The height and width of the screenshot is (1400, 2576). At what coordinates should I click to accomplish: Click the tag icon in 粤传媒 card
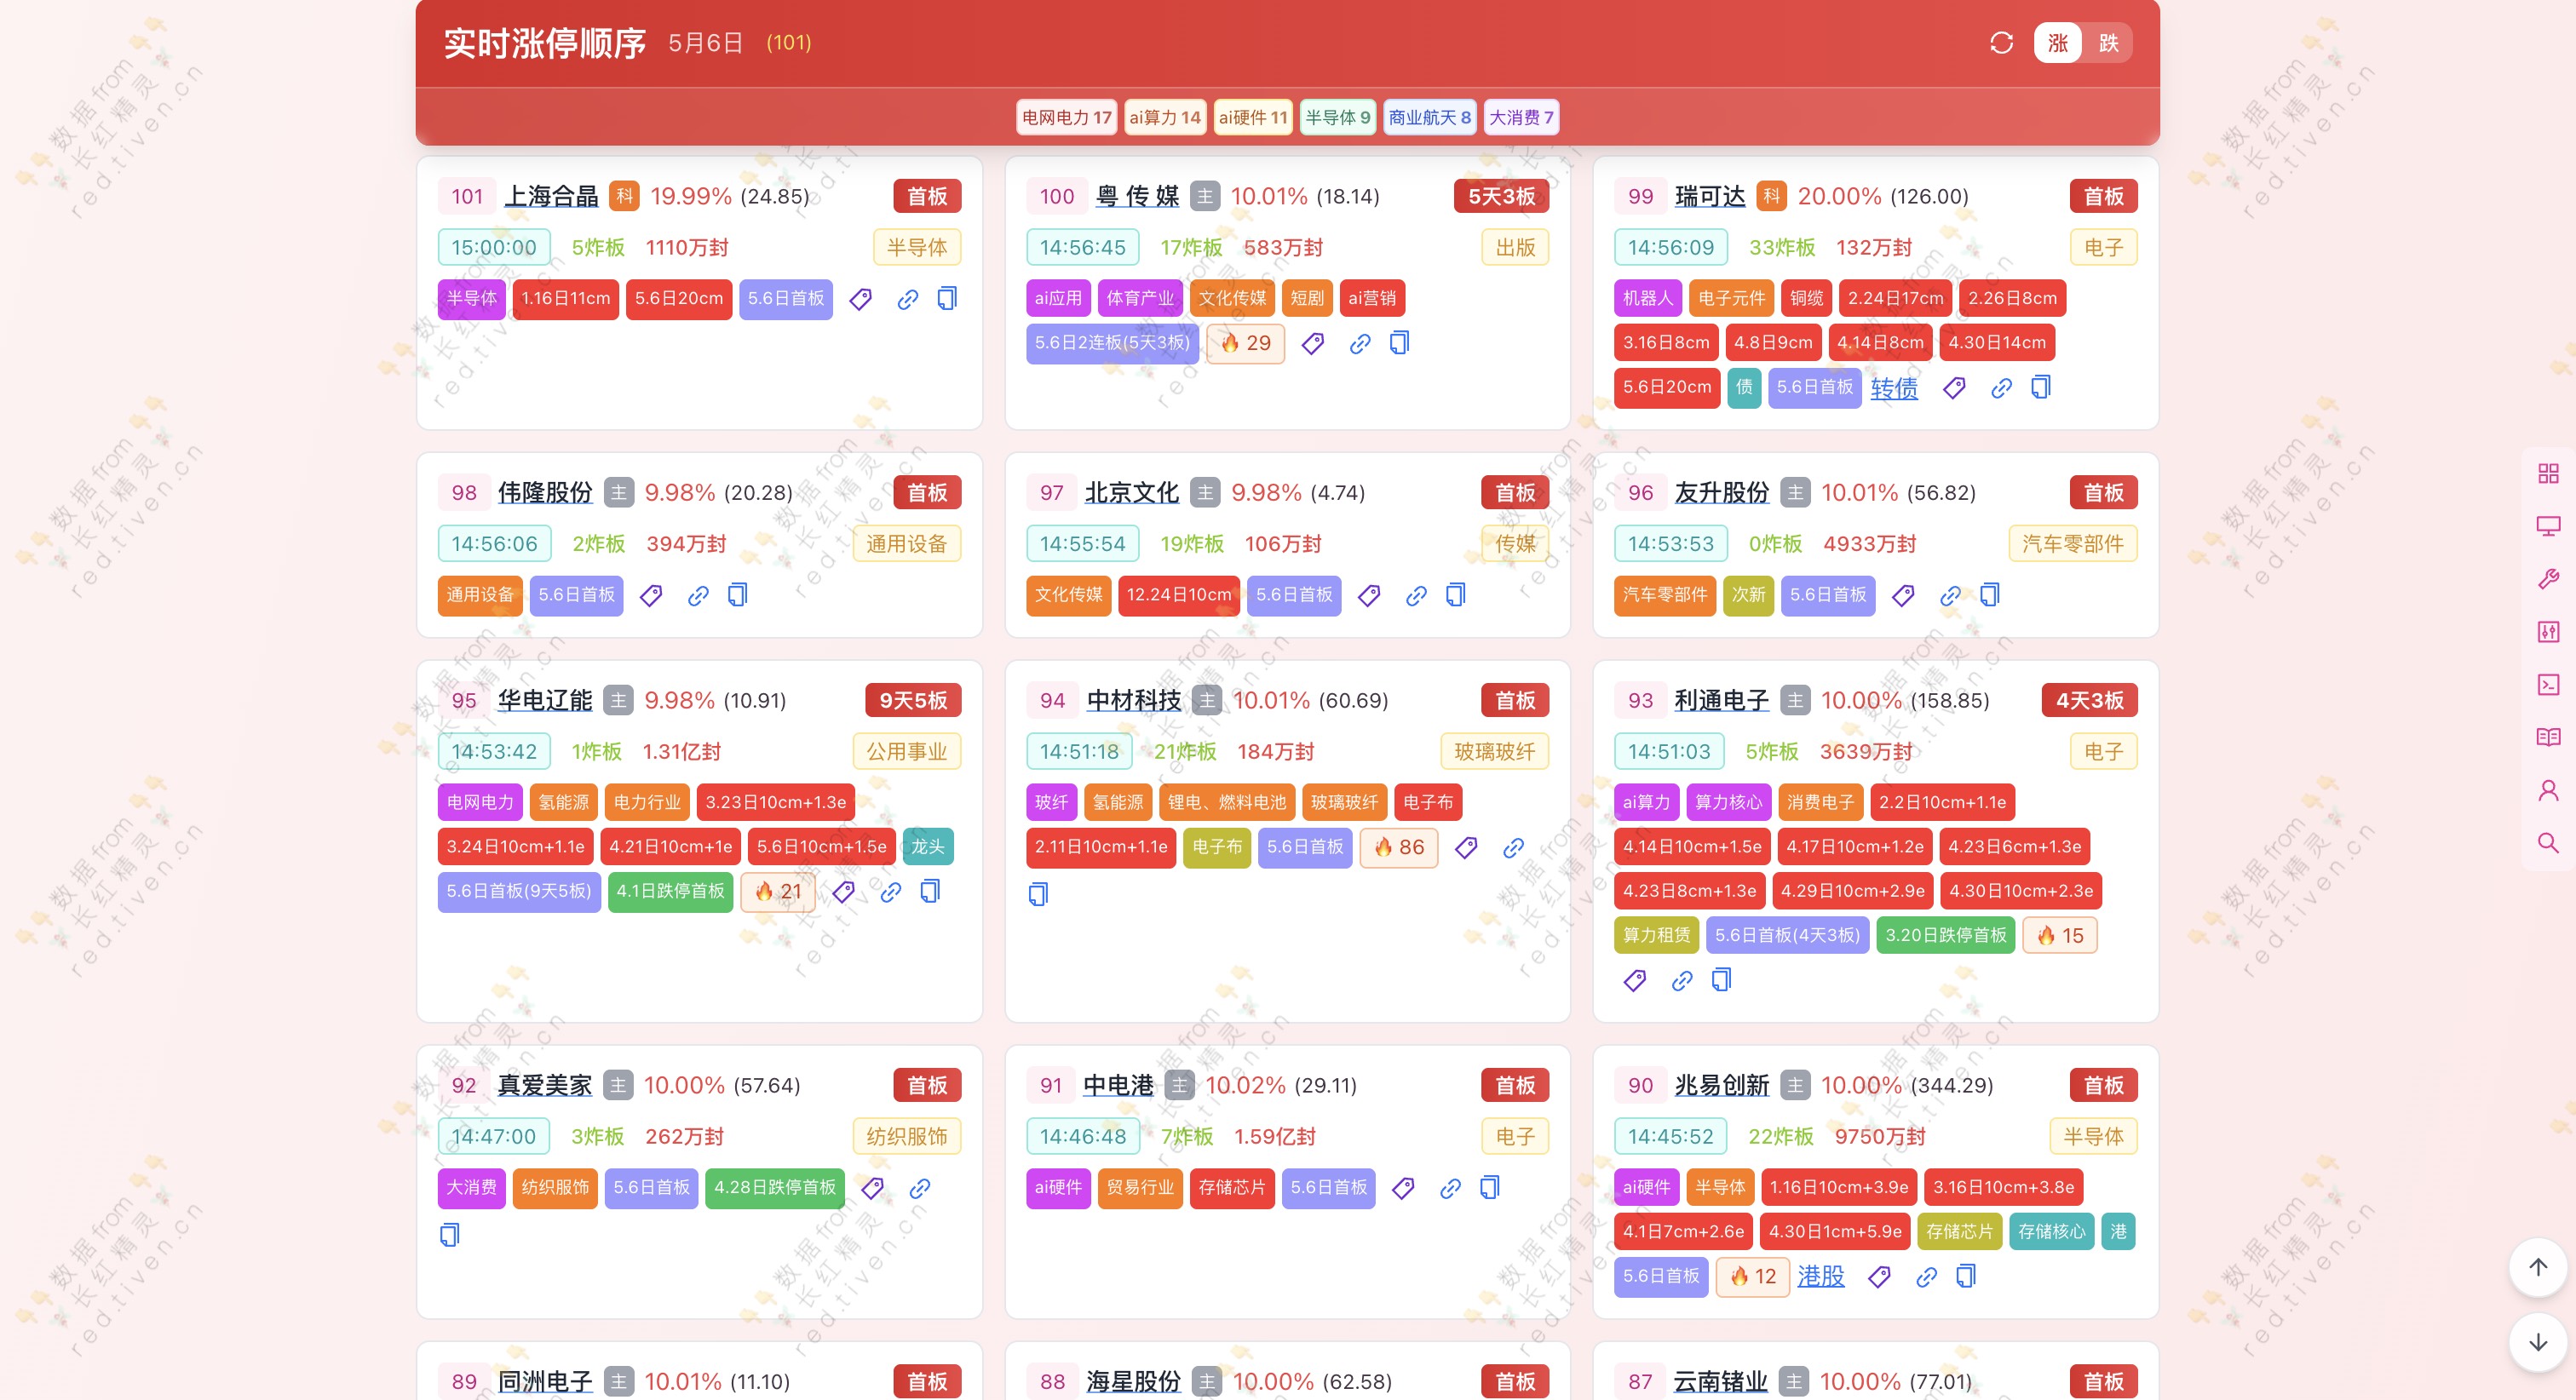point(1313,343)
